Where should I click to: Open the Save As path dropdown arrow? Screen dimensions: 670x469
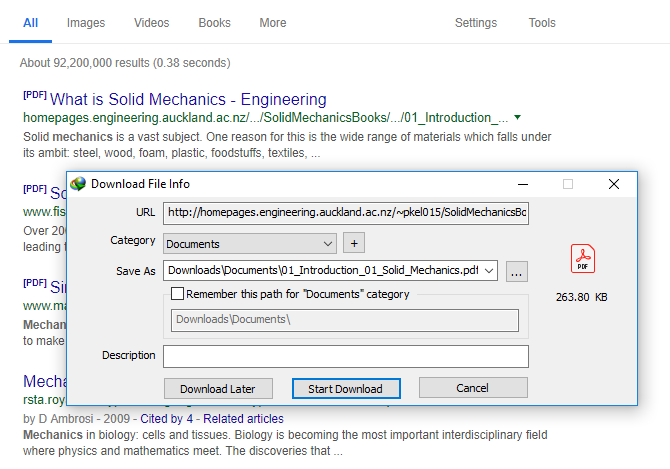pyautogui.click(x=489, y=271)
